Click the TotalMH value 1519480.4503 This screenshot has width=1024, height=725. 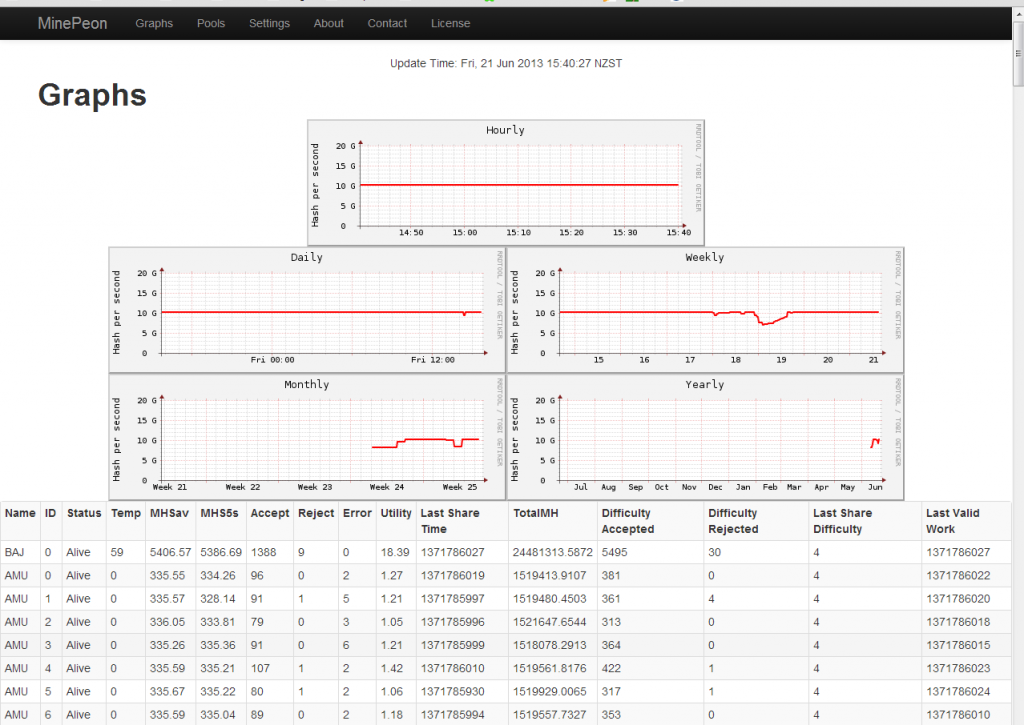[x=549, y=599]
